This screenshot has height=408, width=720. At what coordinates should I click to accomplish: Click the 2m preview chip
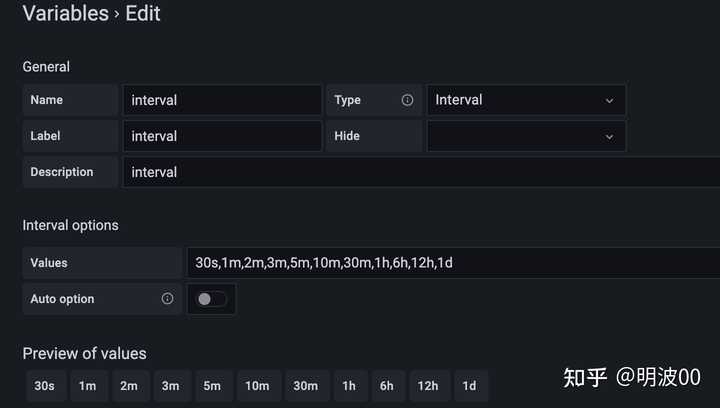click(x=129, y=386)
